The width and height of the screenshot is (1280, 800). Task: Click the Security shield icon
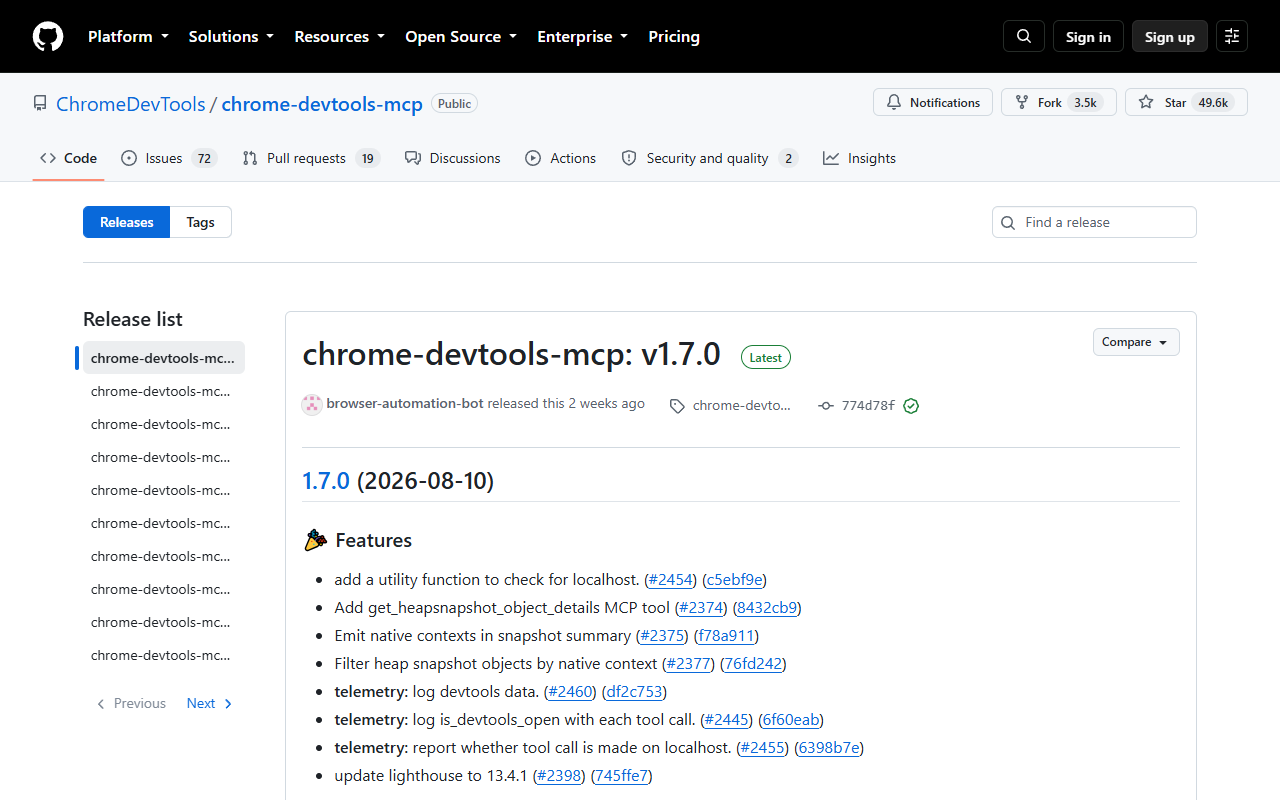point(629,158)
